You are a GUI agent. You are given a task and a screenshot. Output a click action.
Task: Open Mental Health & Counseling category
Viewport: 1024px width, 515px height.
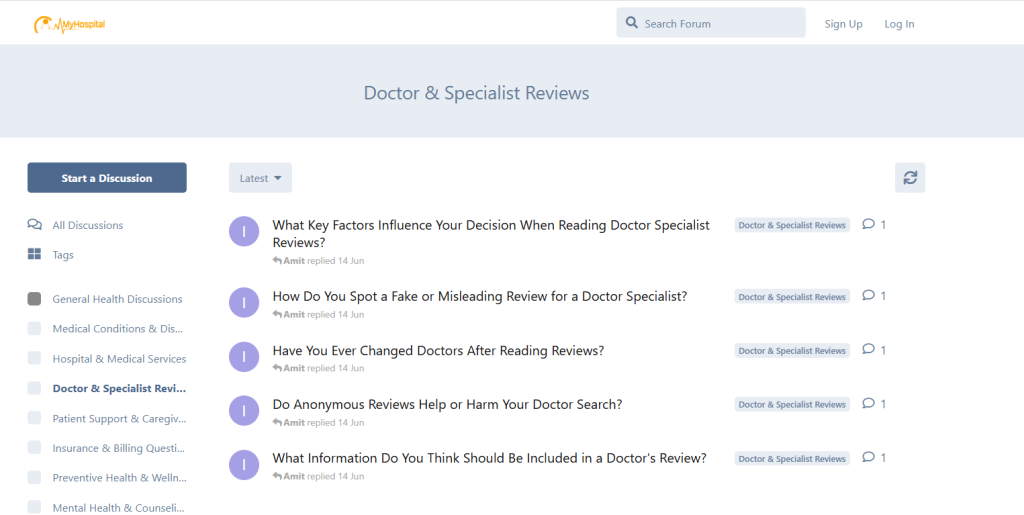[x=118, y=507]
